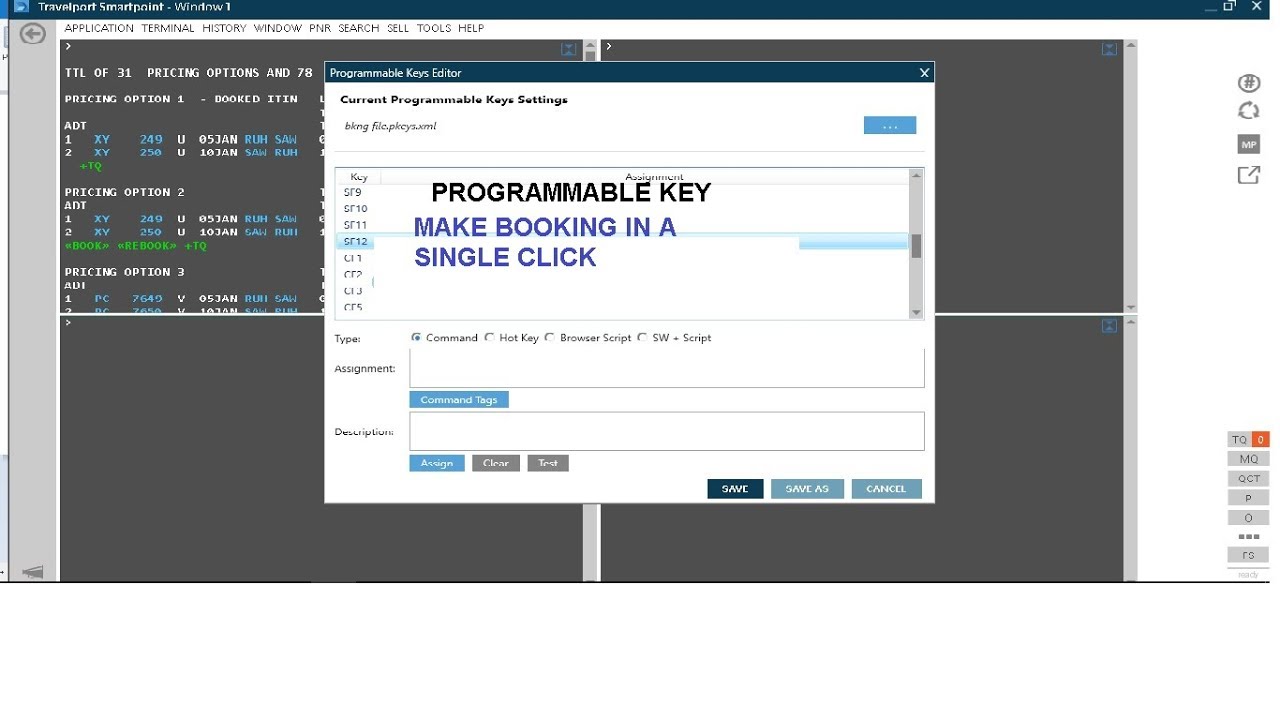Select the SF10 key row

(622, 209)
